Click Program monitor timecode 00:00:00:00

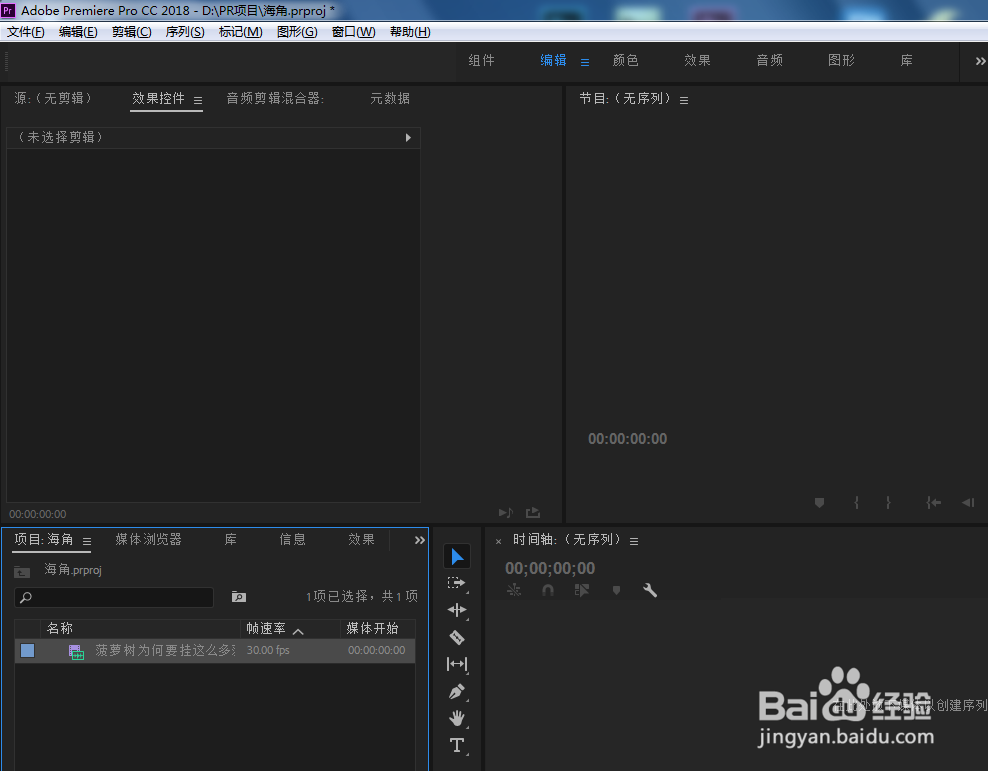click(628, 439)
